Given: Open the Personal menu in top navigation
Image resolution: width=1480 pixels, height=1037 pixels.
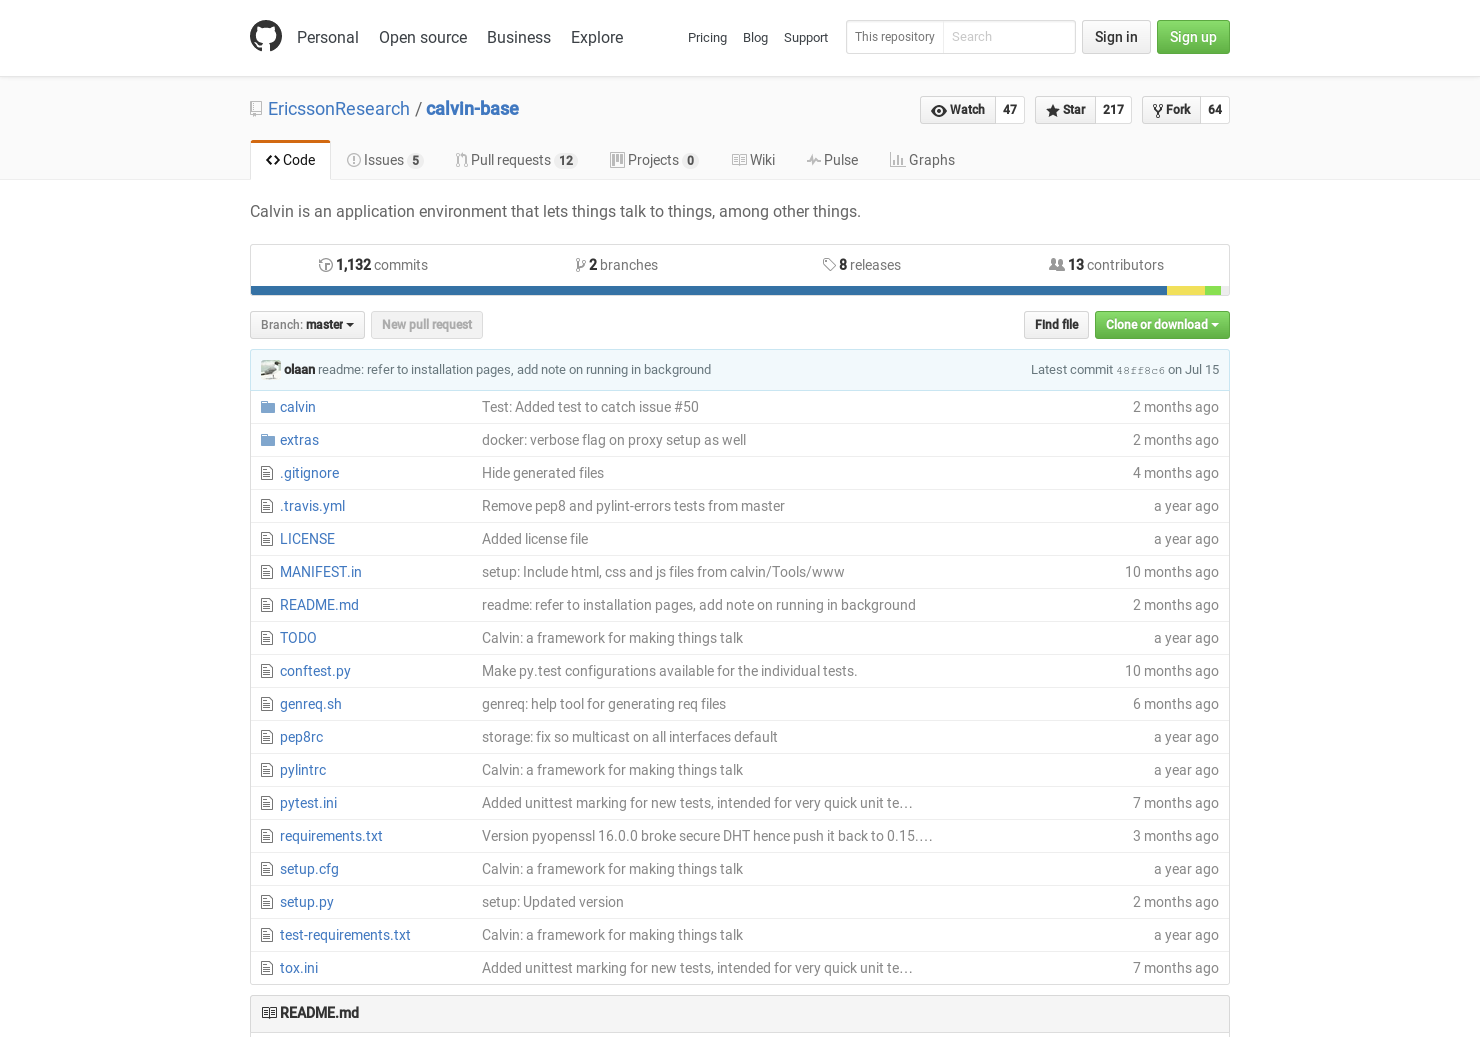Looking at the screenshot, I should coord(328,37).
